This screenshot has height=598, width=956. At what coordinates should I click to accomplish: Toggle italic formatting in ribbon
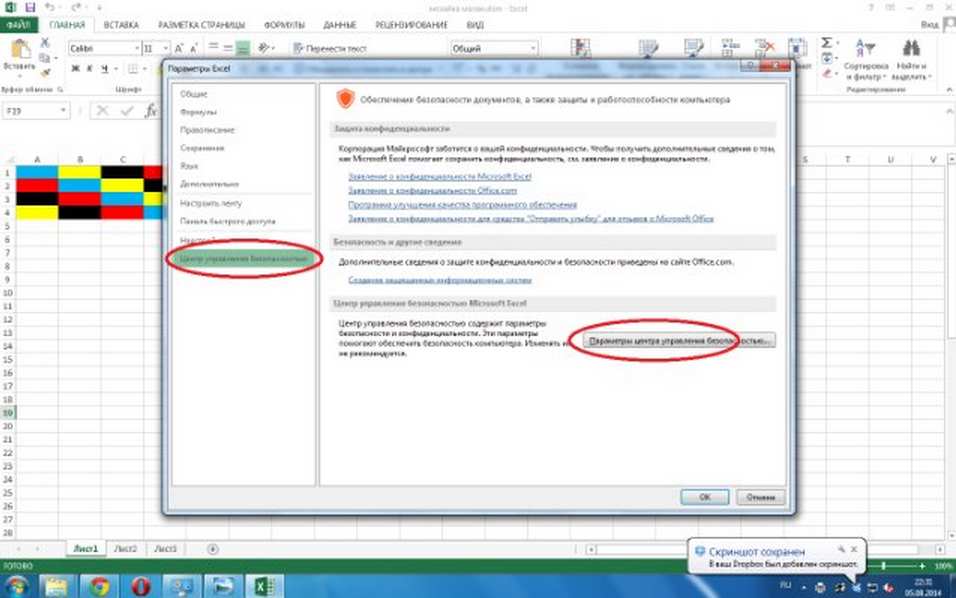click(90, 69)
